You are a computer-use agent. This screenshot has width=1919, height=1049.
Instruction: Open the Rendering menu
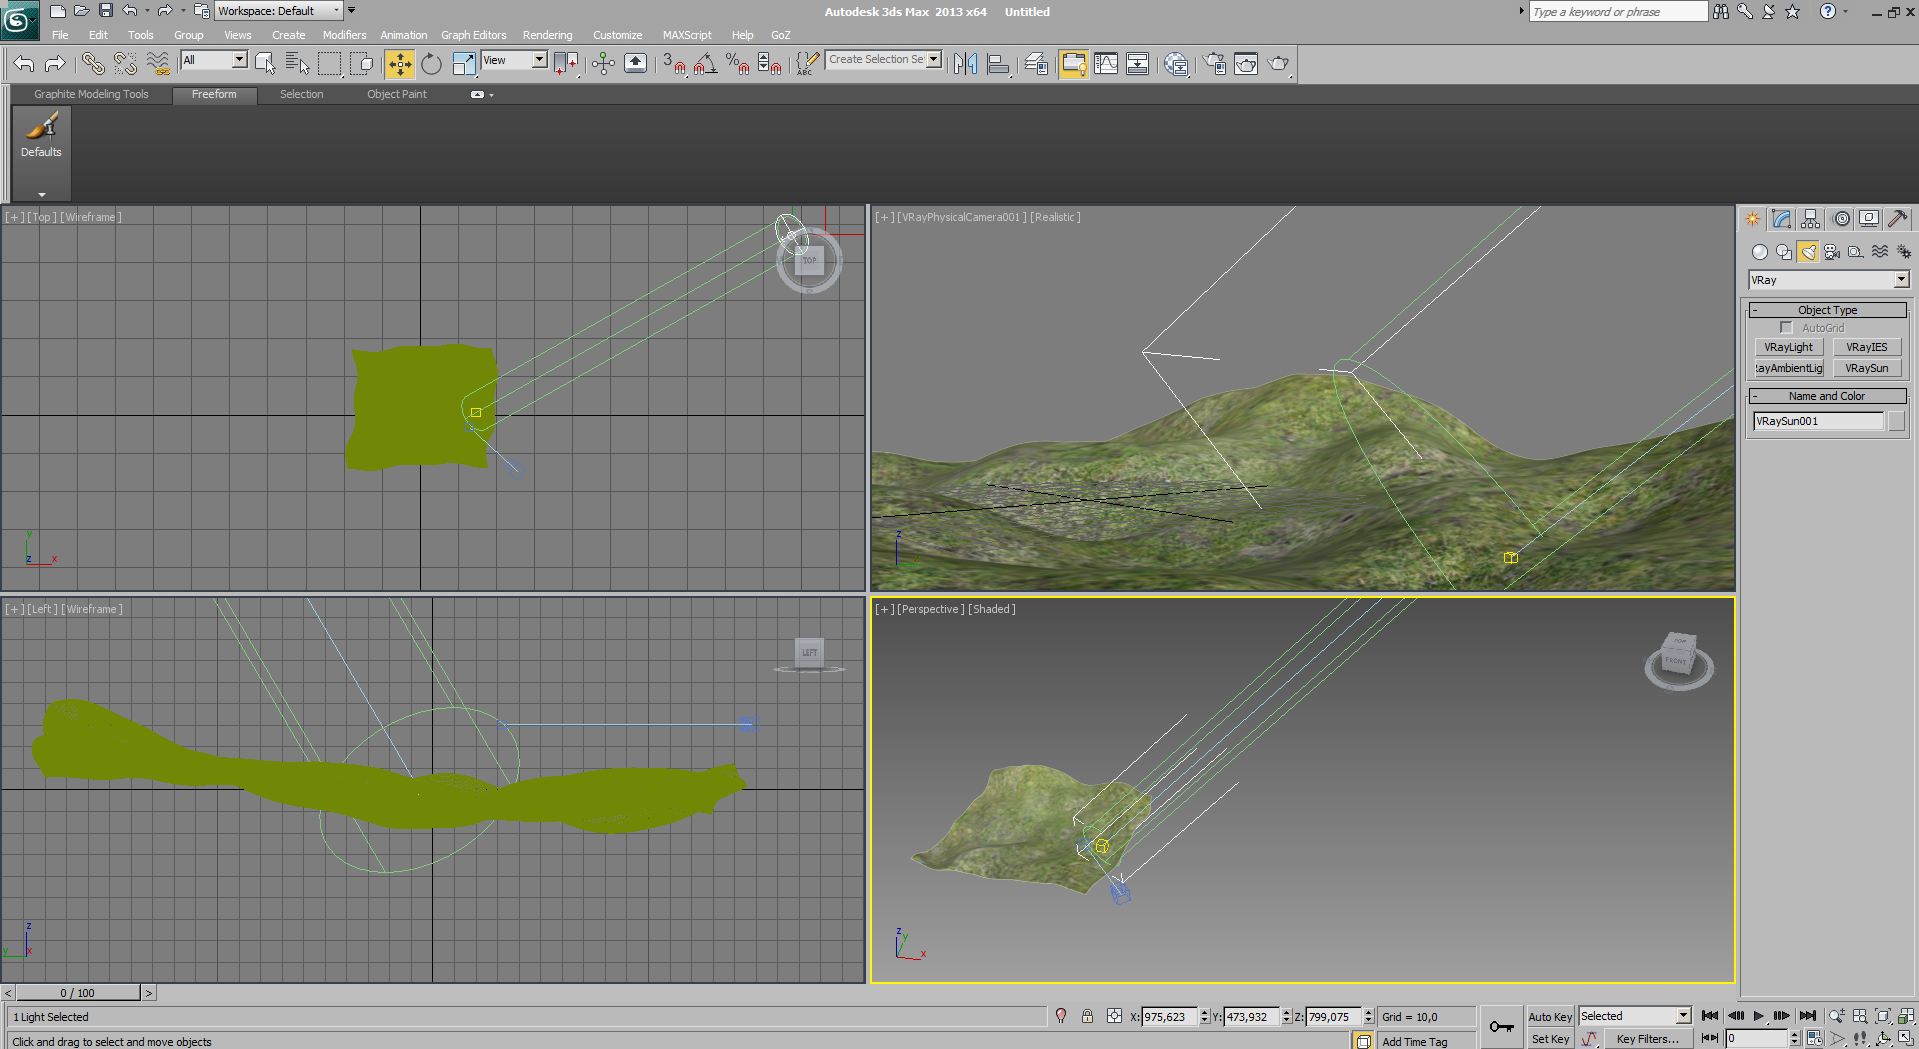click(x=547, y=35)
